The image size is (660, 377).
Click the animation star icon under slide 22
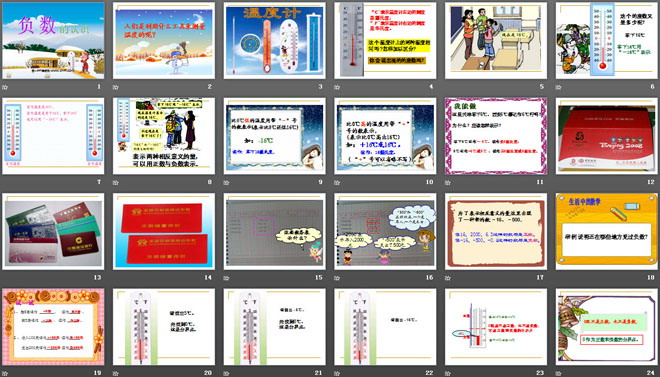point(337,373)
